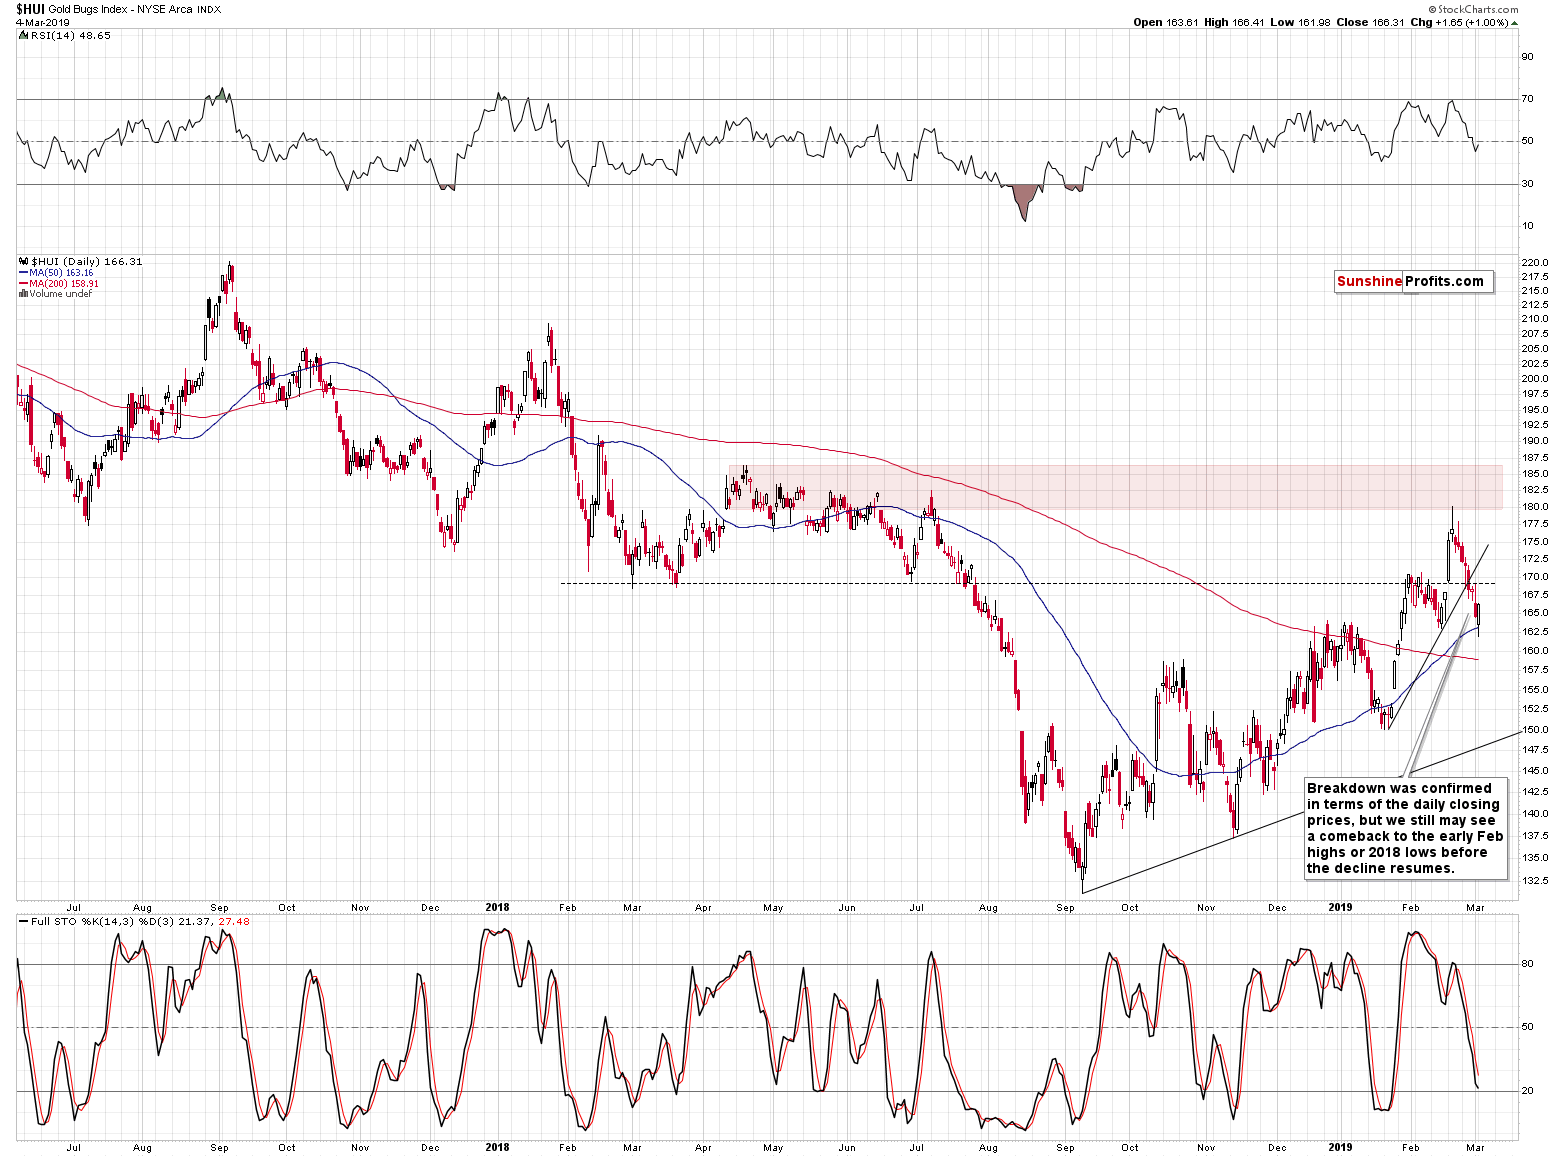1565x1157 pixels.
Task: Click the 150.0 price axis label
Action: point(1535,729)
